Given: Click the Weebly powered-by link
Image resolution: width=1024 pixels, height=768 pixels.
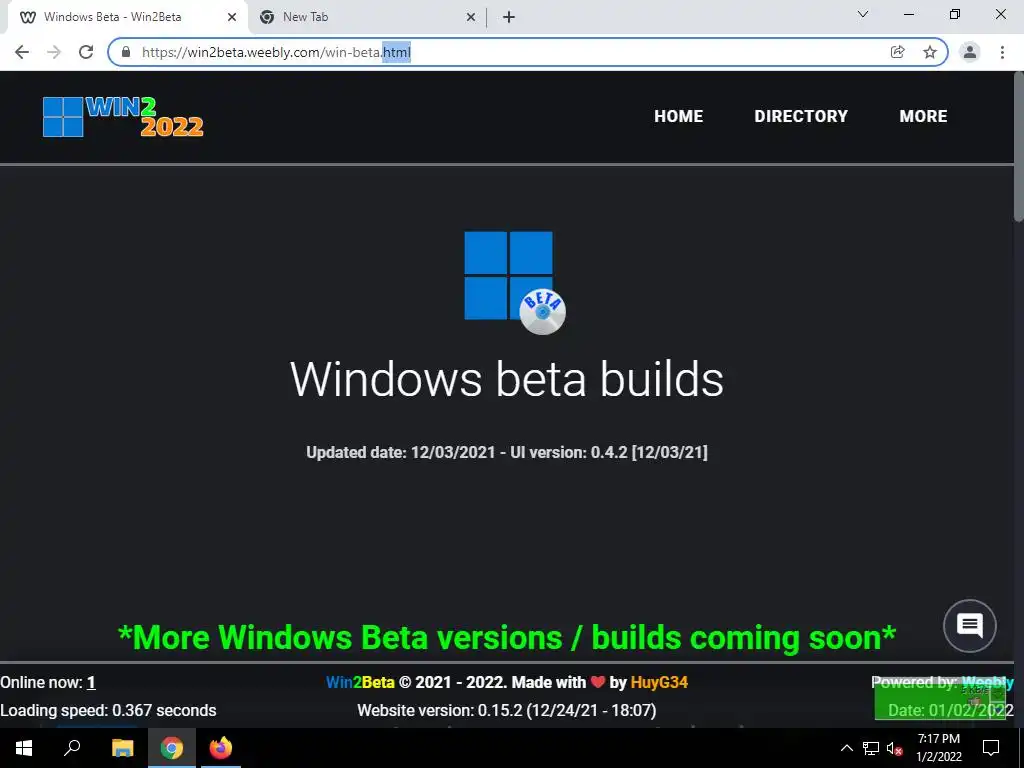Looking at the screenshot, I should [x=987, y=682].
